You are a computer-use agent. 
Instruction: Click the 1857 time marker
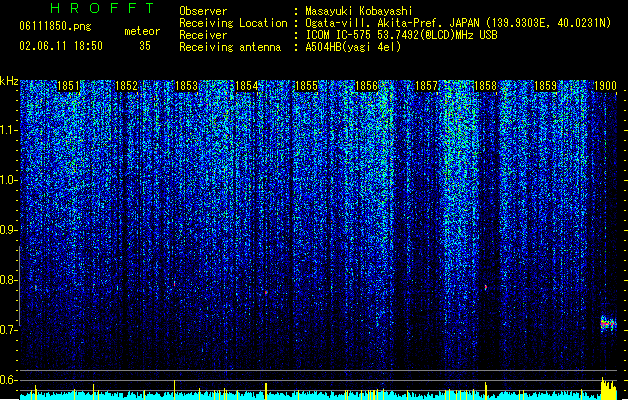pyautogui.click(x=426, y=86)
